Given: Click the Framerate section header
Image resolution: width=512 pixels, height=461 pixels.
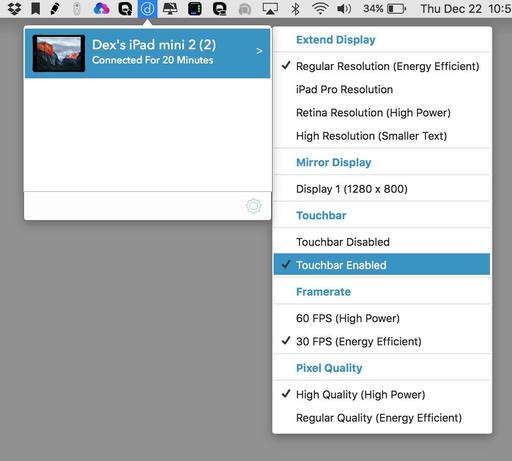Looking at the screenshot, I should (323, 292).
